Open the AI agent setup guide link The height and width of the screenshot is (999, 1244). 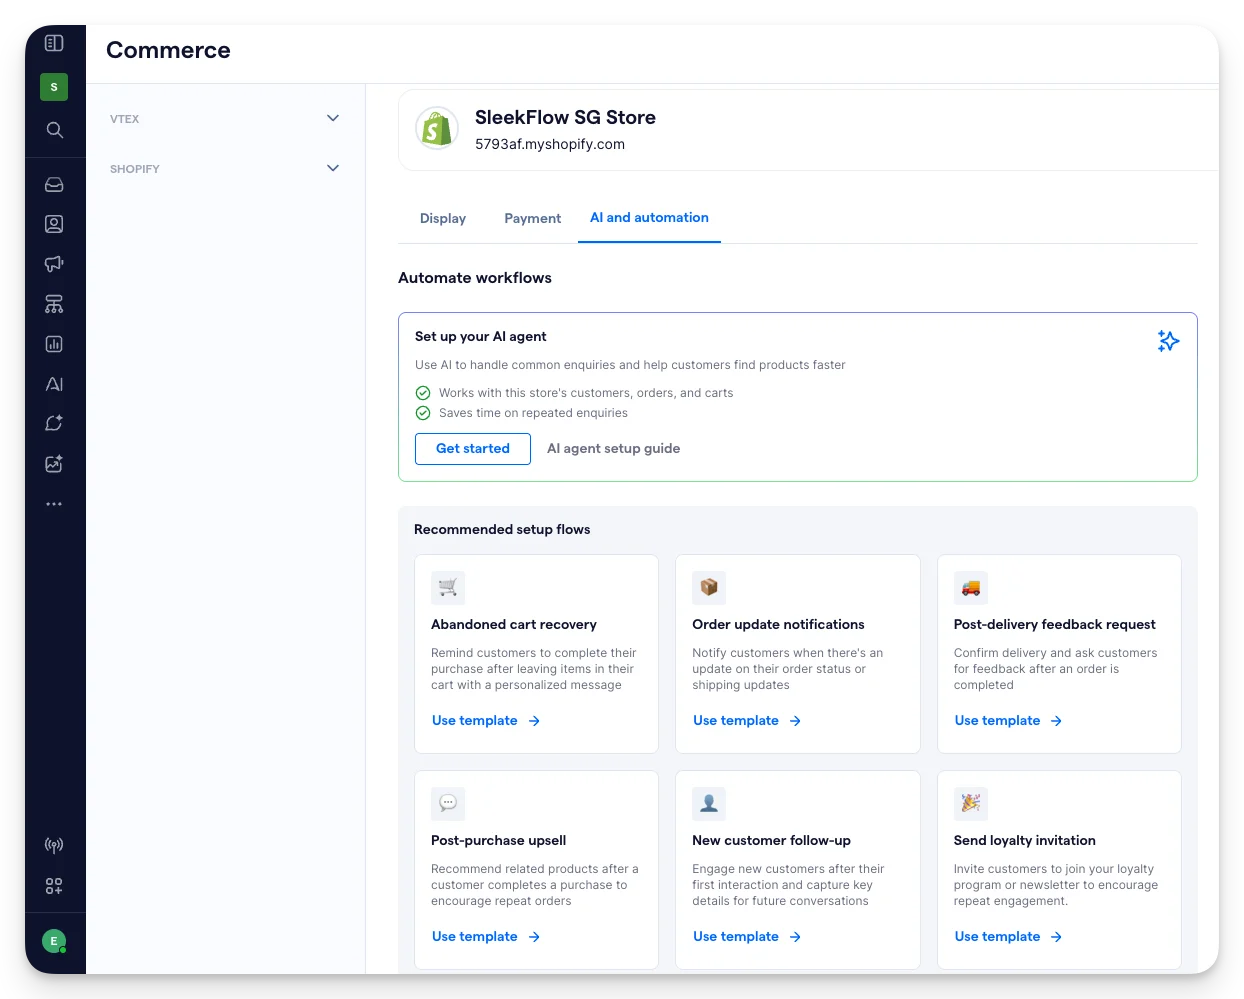(x=614, y=449)
